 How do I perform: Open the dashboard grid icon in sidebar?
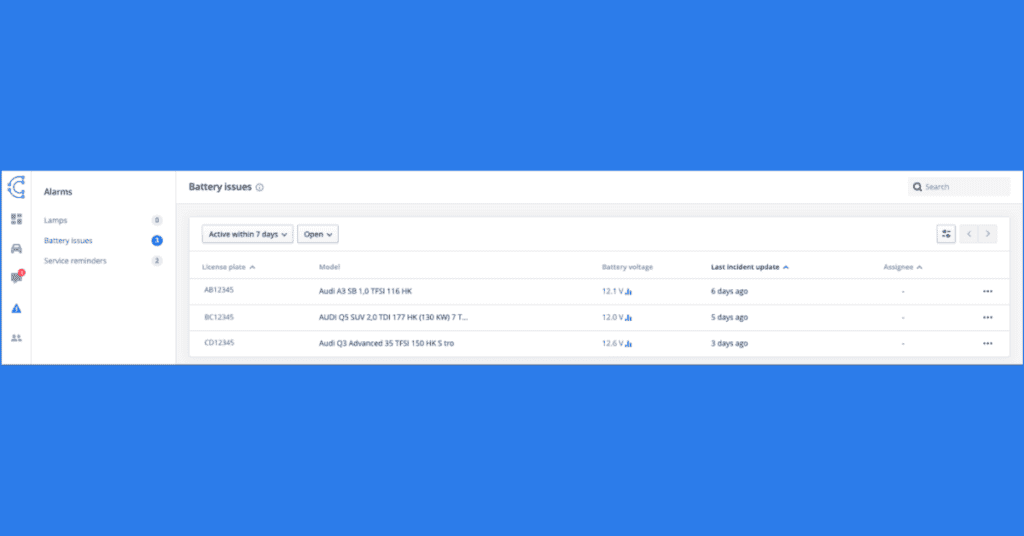point(16,219)
